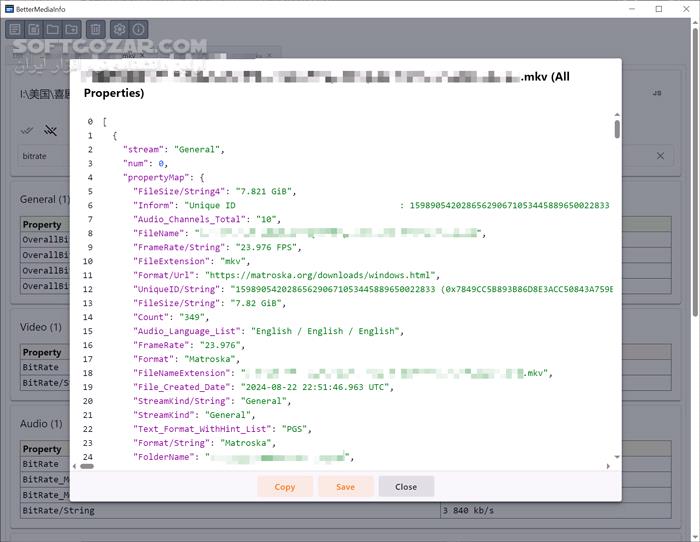Click the open folder toolbar icon
This screenshot has width=700, height=542.
[53, 30]
